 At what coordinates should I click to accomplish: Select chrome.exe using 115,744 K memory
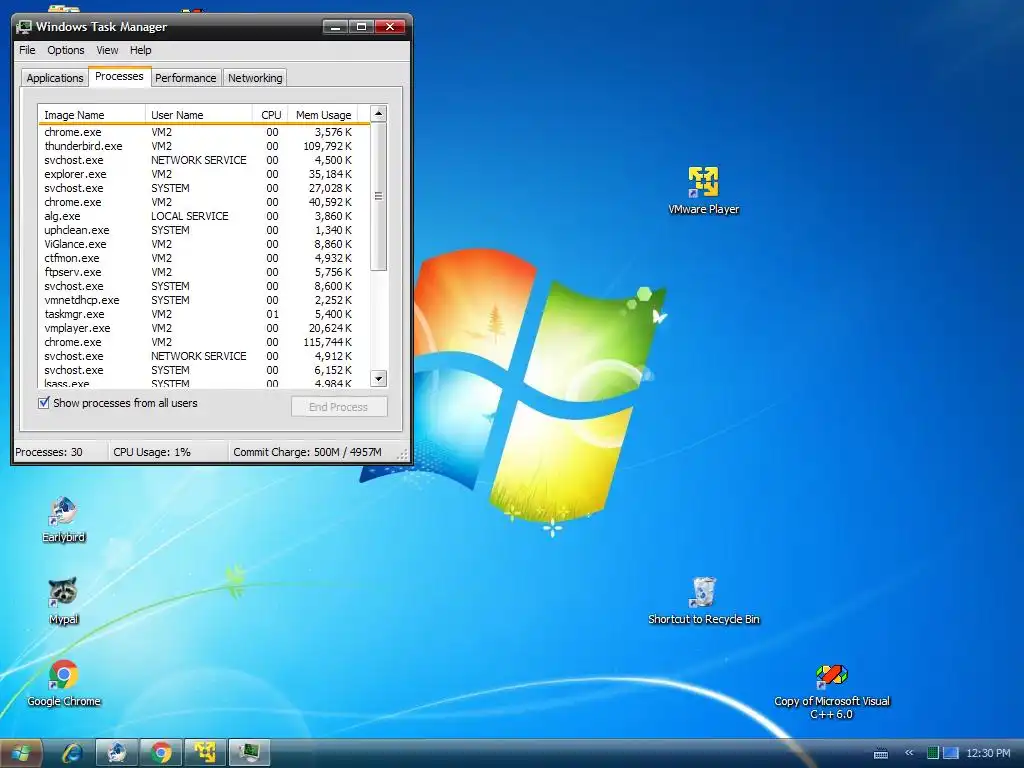[x=203, y=342]
